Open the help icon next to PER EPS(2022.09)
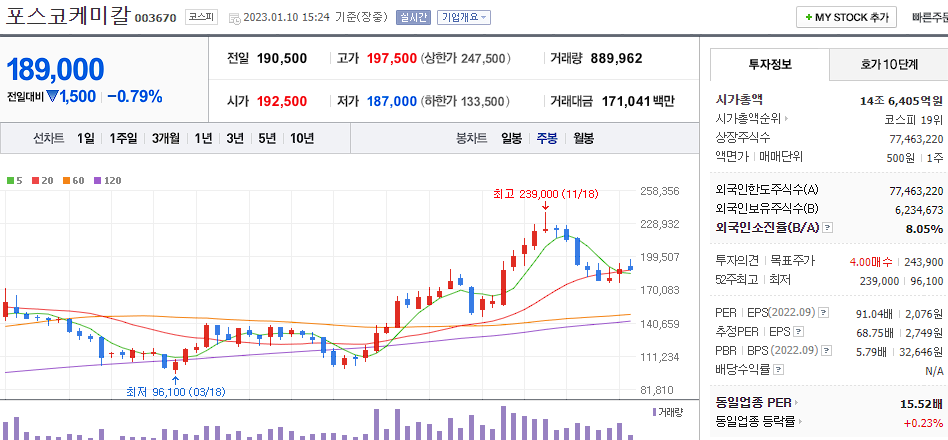This screenshot has height=440, width=948. coord(823,312)
